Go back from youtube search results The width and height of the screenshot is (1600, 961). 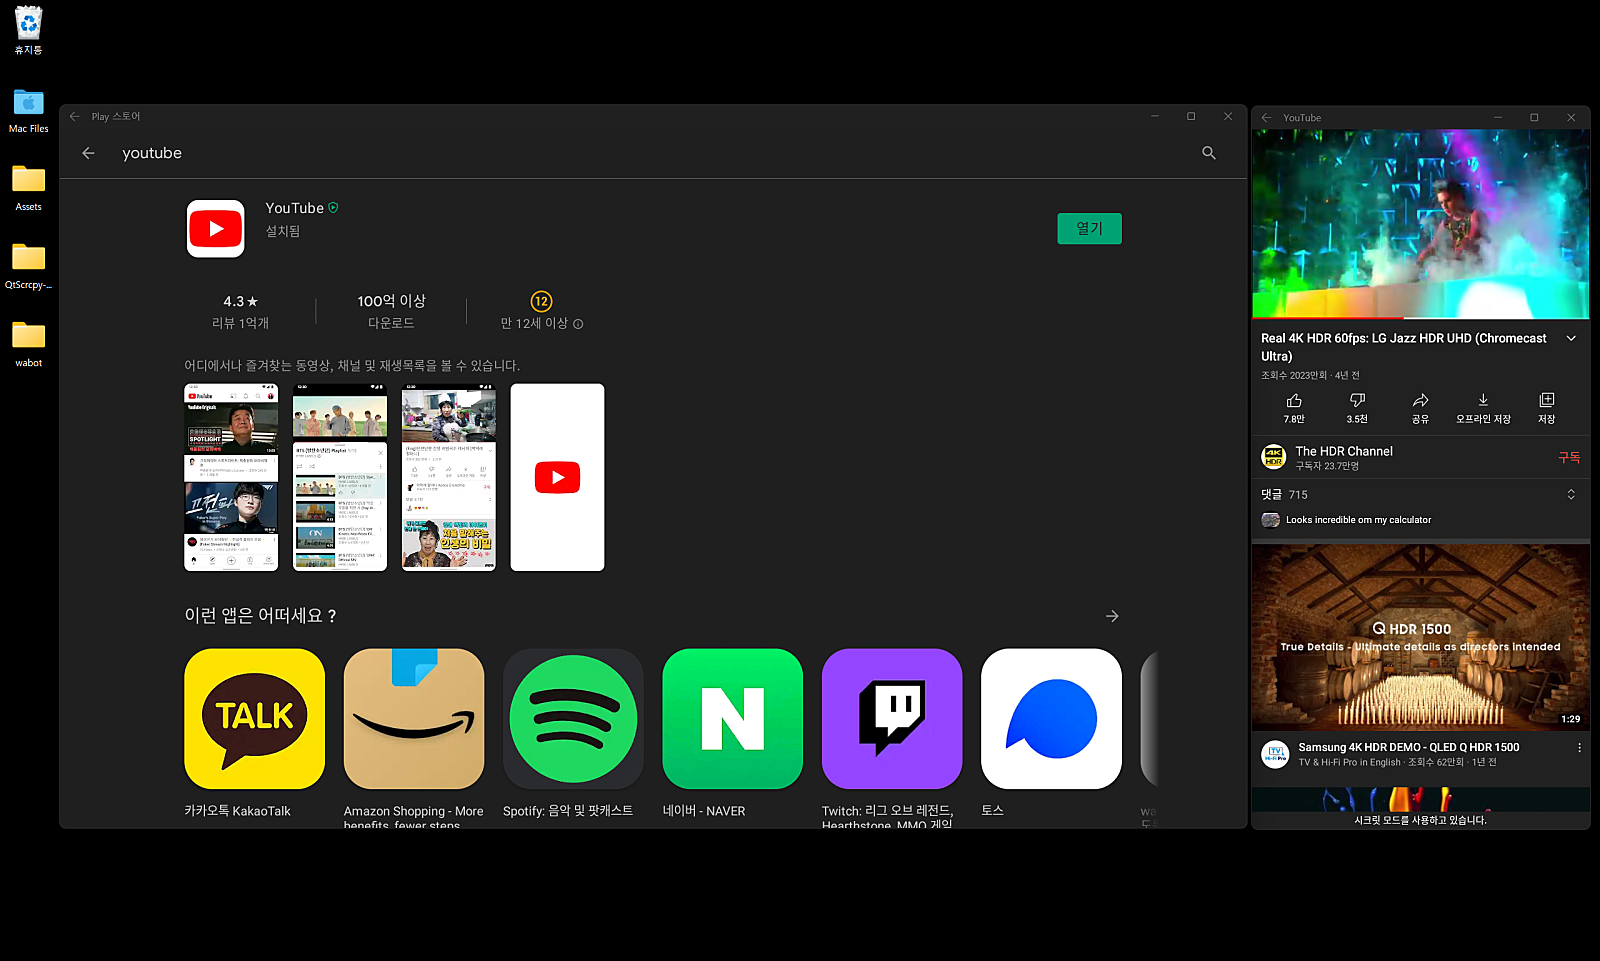click(88, 153)
